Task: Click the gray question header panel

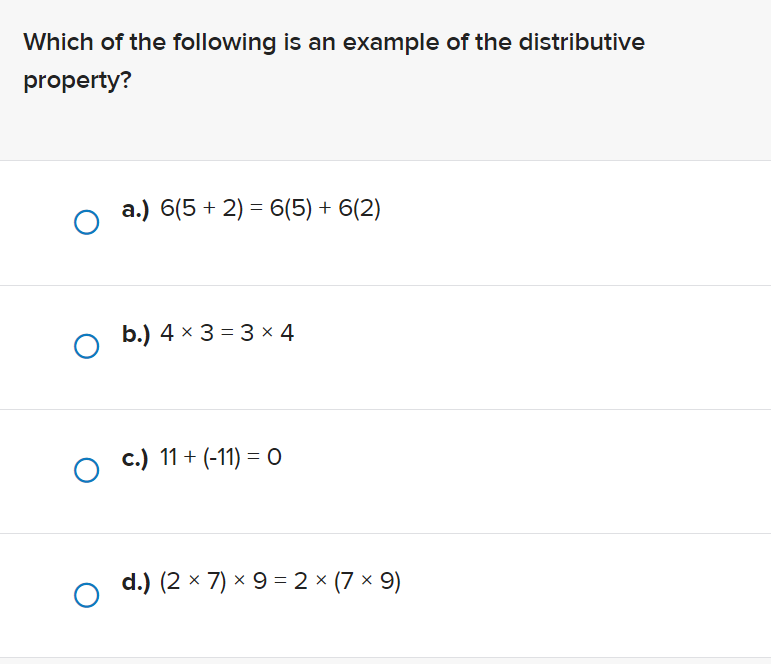Action: 386,80
